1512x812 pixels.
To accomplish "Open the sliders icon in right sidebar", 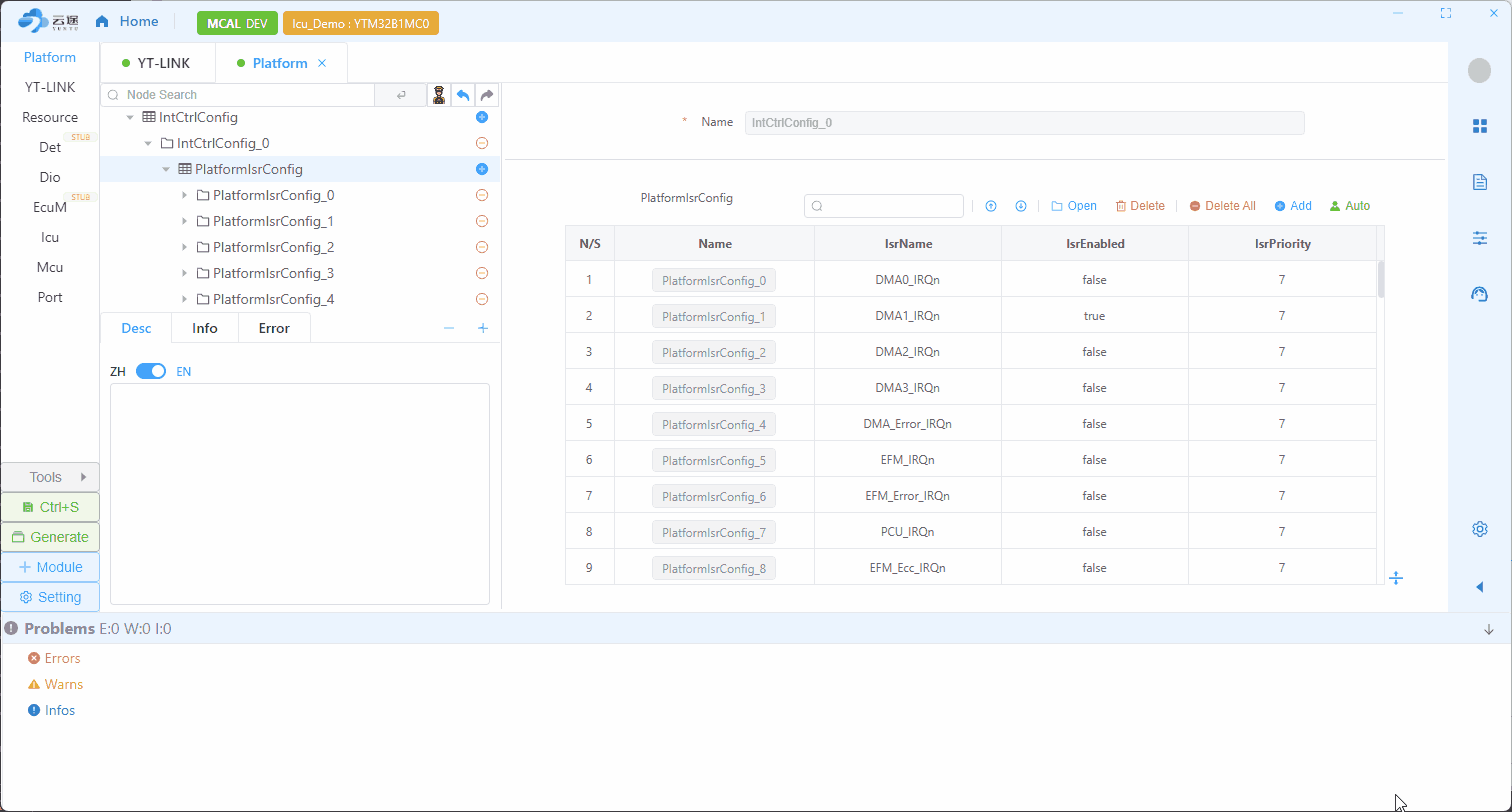I will [x=1480, y=238].
